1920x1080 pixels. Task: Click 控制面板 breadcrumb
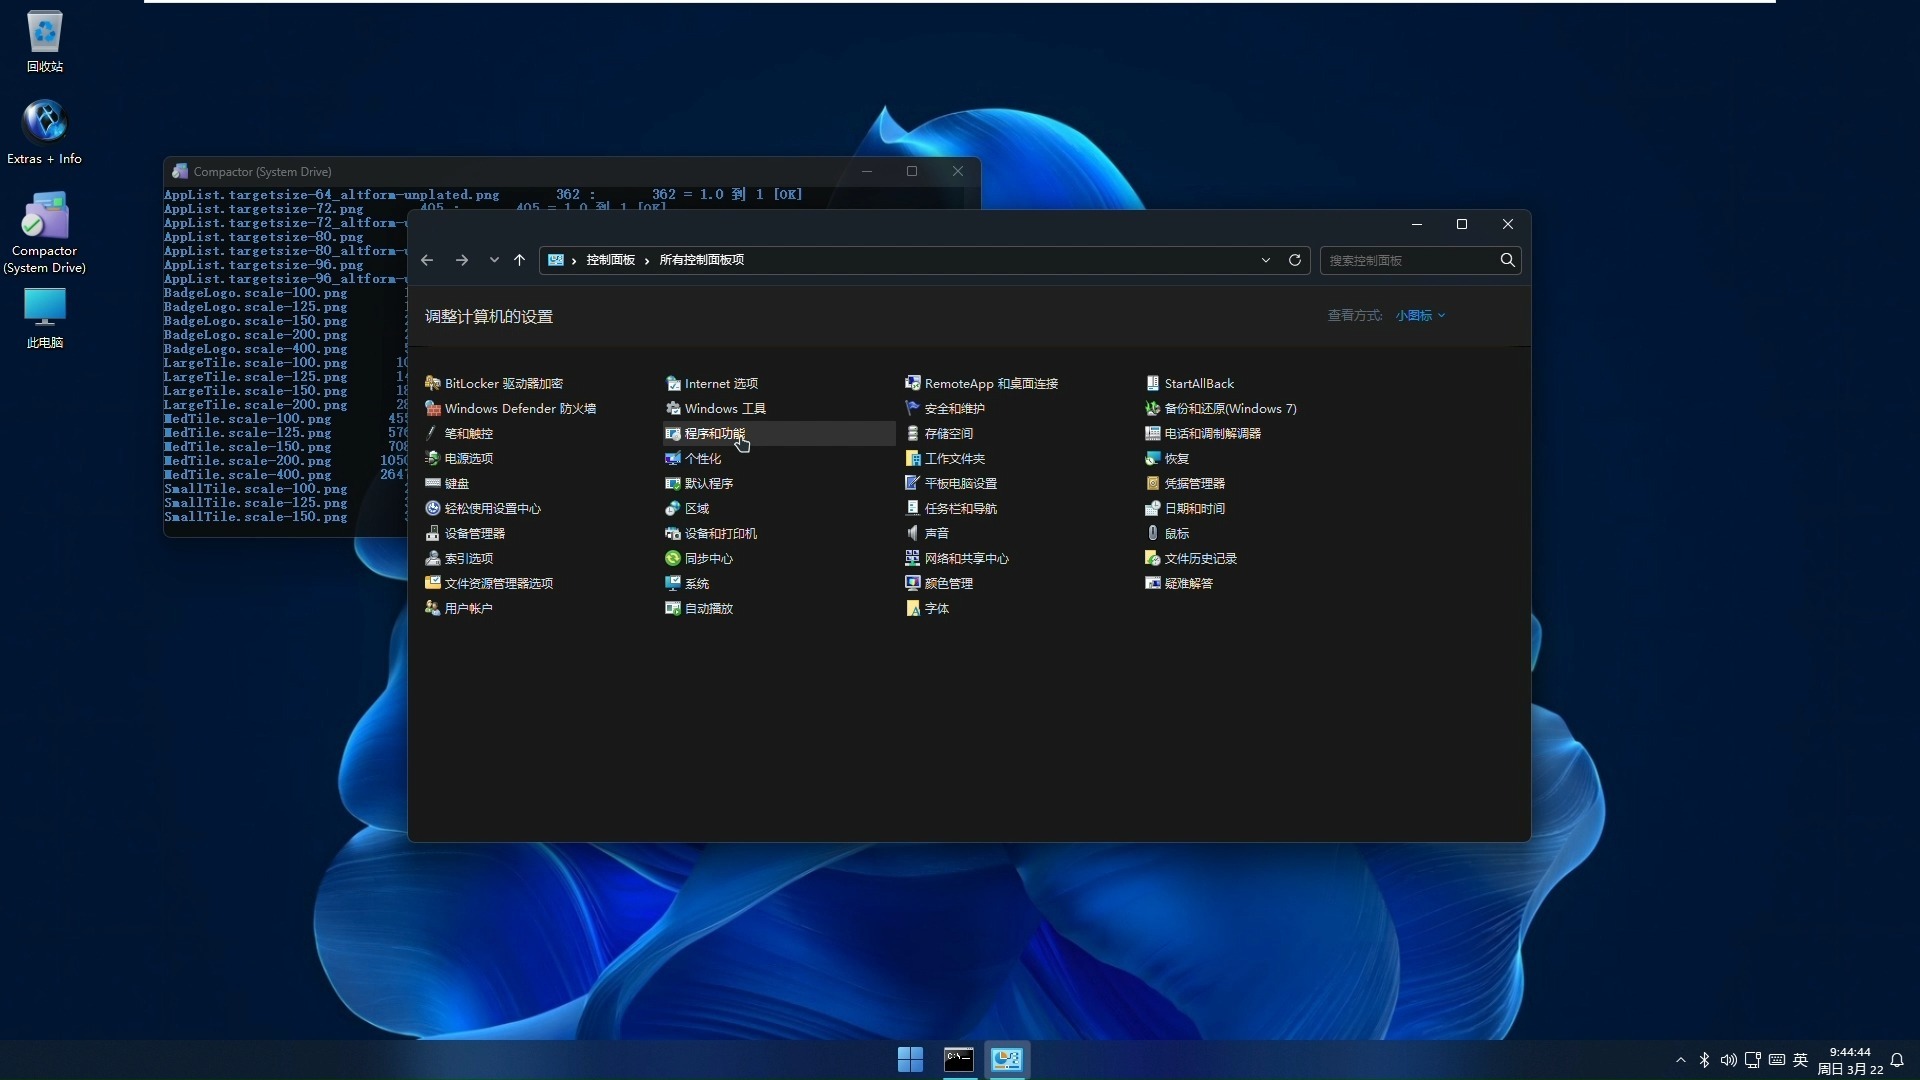610,260
